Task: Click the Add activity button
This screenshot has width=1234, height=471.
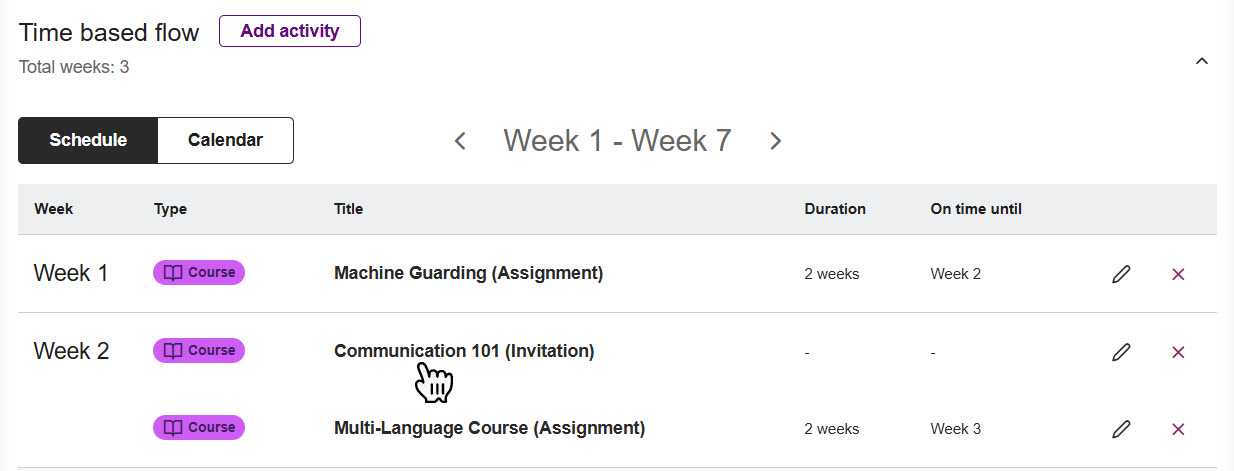Action: 290,31
